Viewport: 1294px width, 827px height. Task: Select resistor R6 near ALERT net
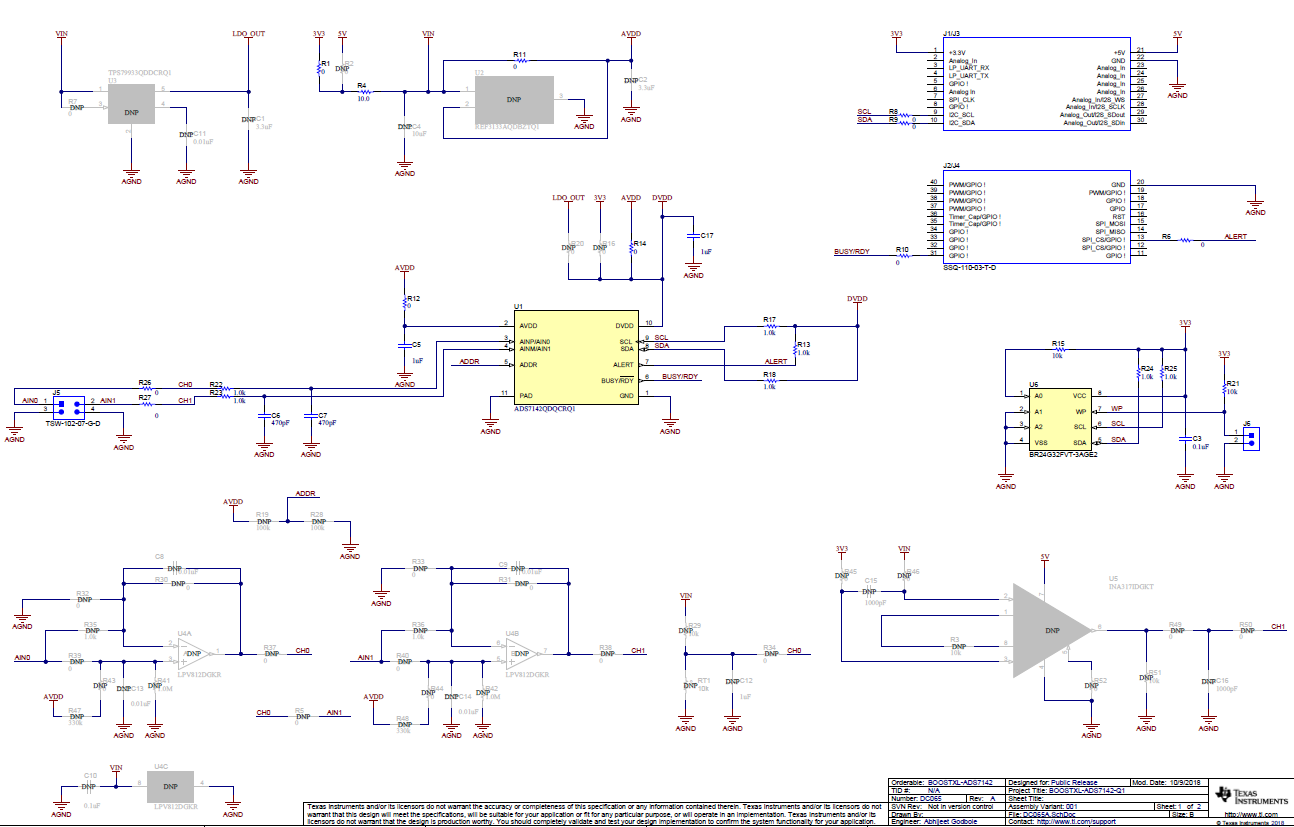[x=1185, y=240]
